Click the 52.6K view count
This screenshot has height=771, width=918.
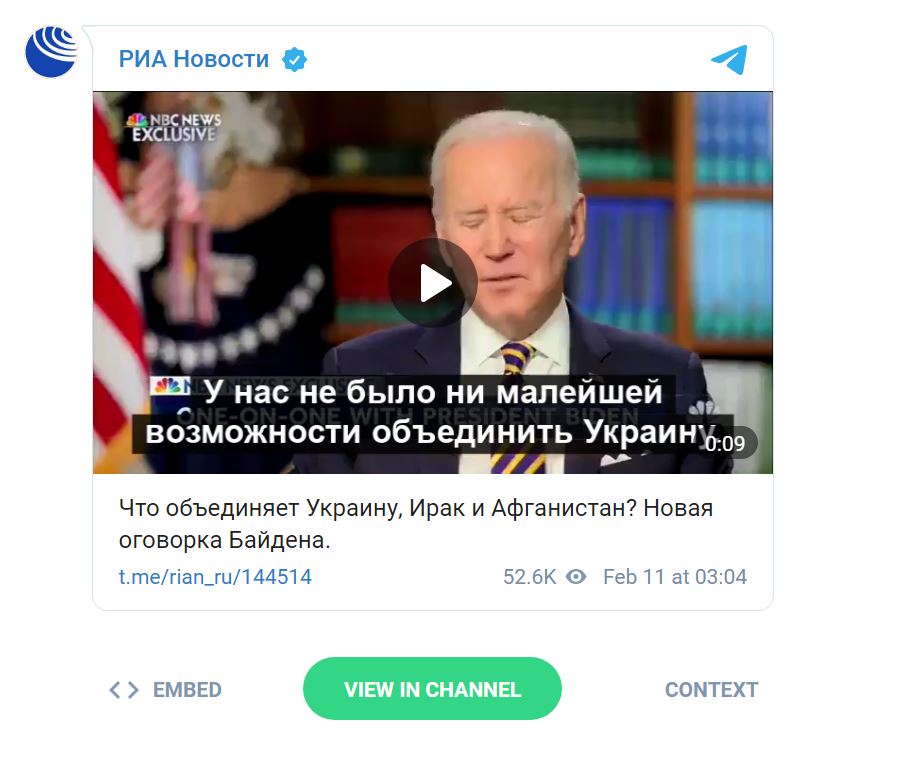coord(530,577)
